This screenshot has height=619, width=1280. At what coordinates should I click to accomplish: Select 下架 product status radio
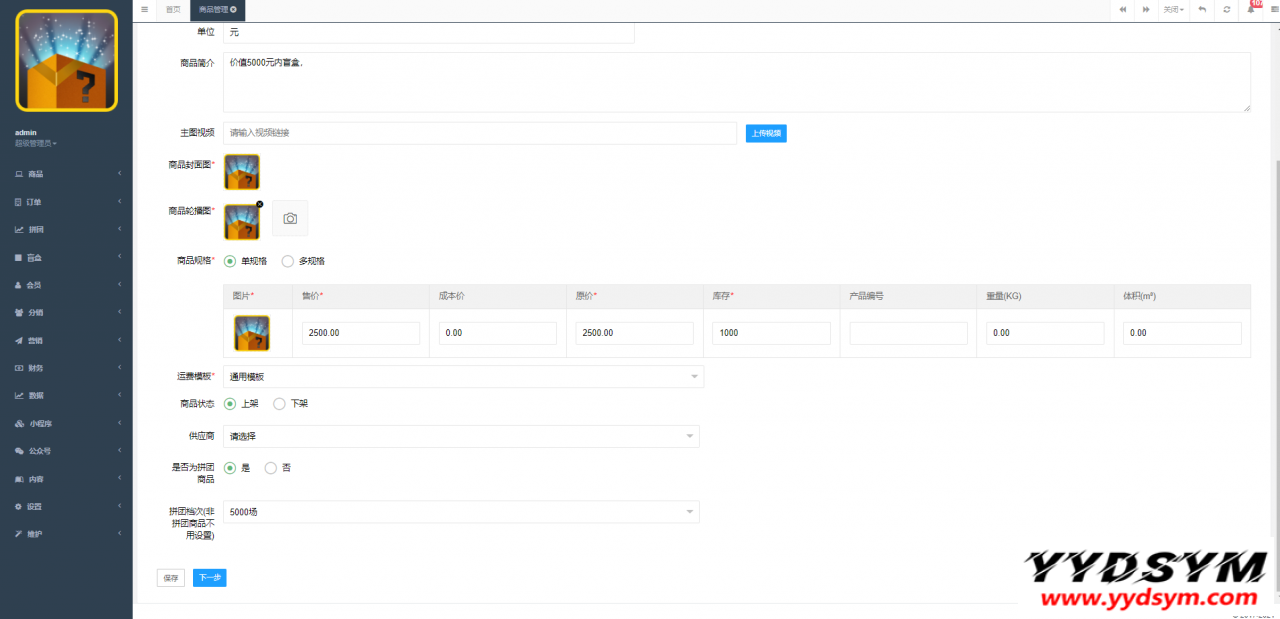[280, 404]
